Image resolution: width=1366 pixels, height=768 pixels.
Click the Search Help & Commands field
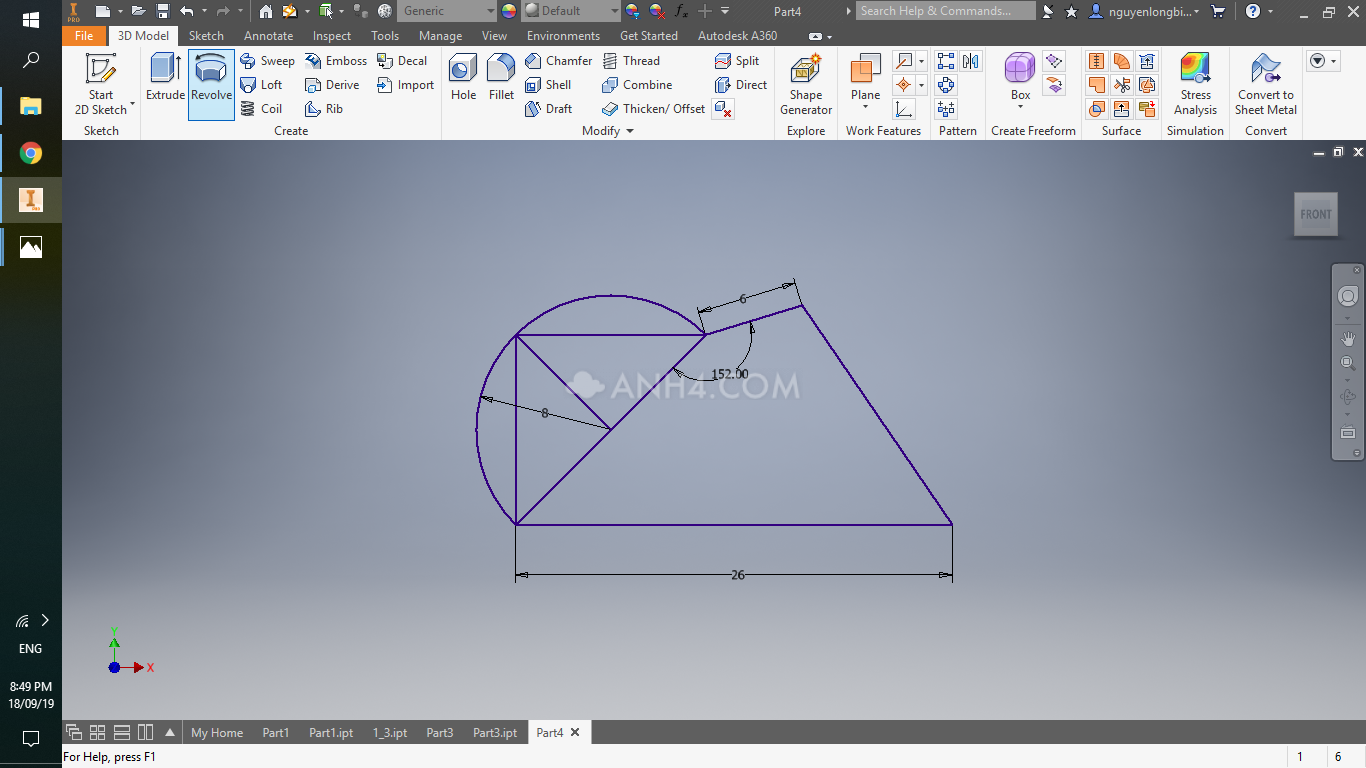(x=945, y=11)
